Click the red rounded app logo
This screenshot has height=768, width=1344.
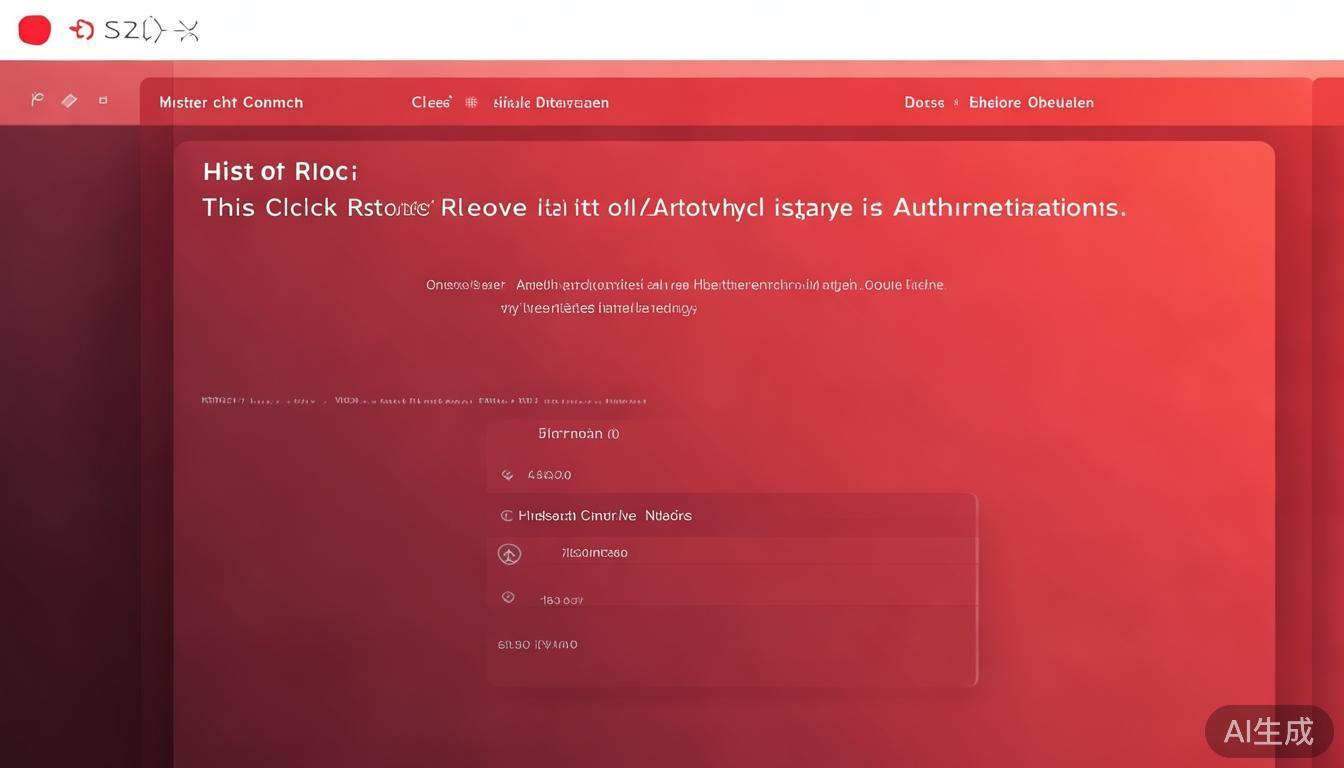tap(34, 30)
